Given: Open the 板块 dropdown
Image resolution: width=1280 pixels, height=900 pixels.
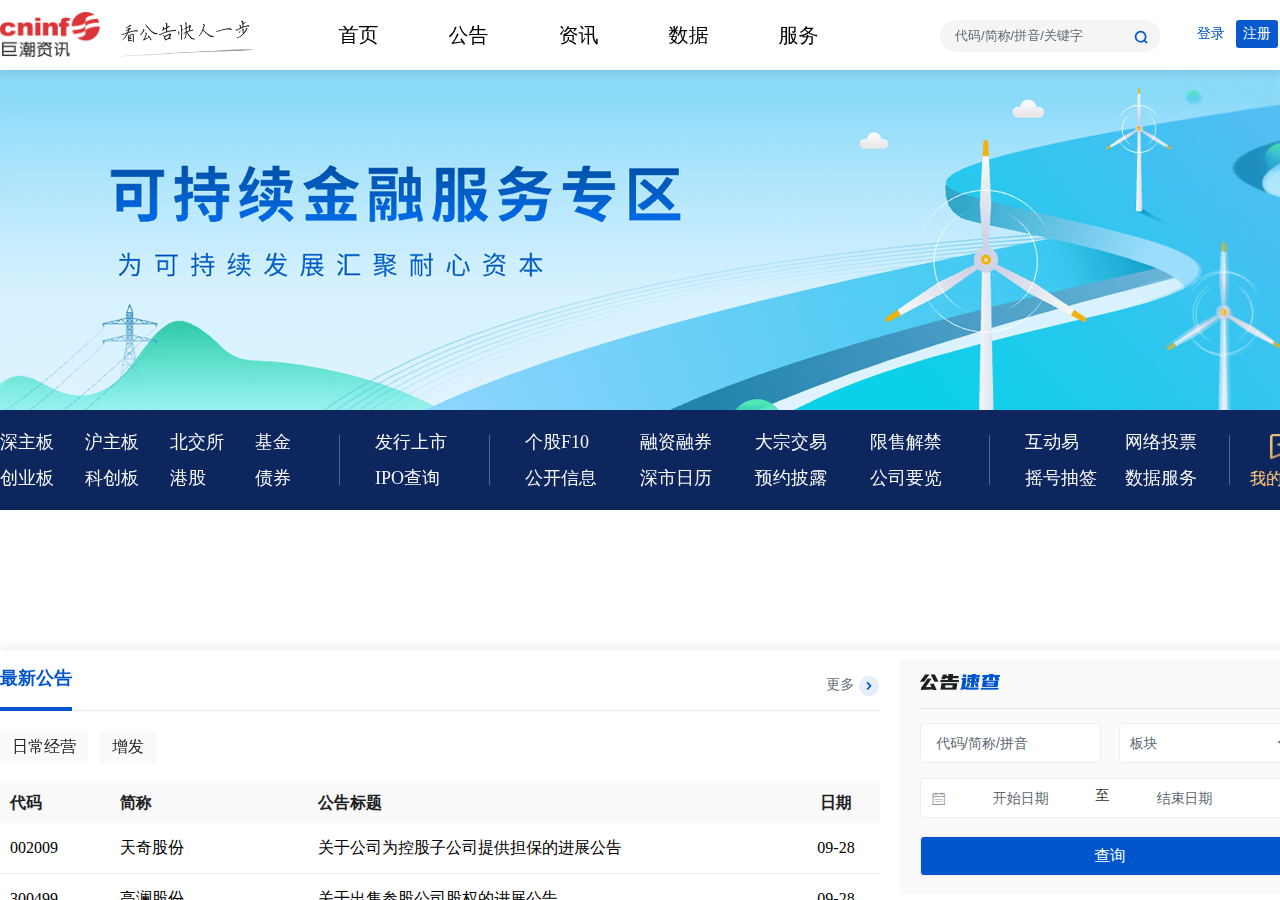Looking at the screenshot, I should (x=1200, y=743).
